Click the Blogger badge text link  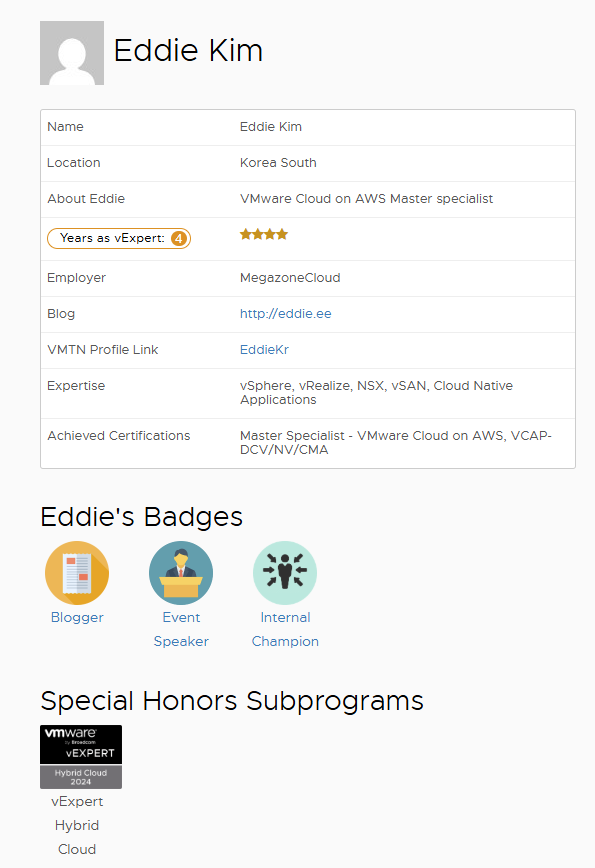point(77,618)
